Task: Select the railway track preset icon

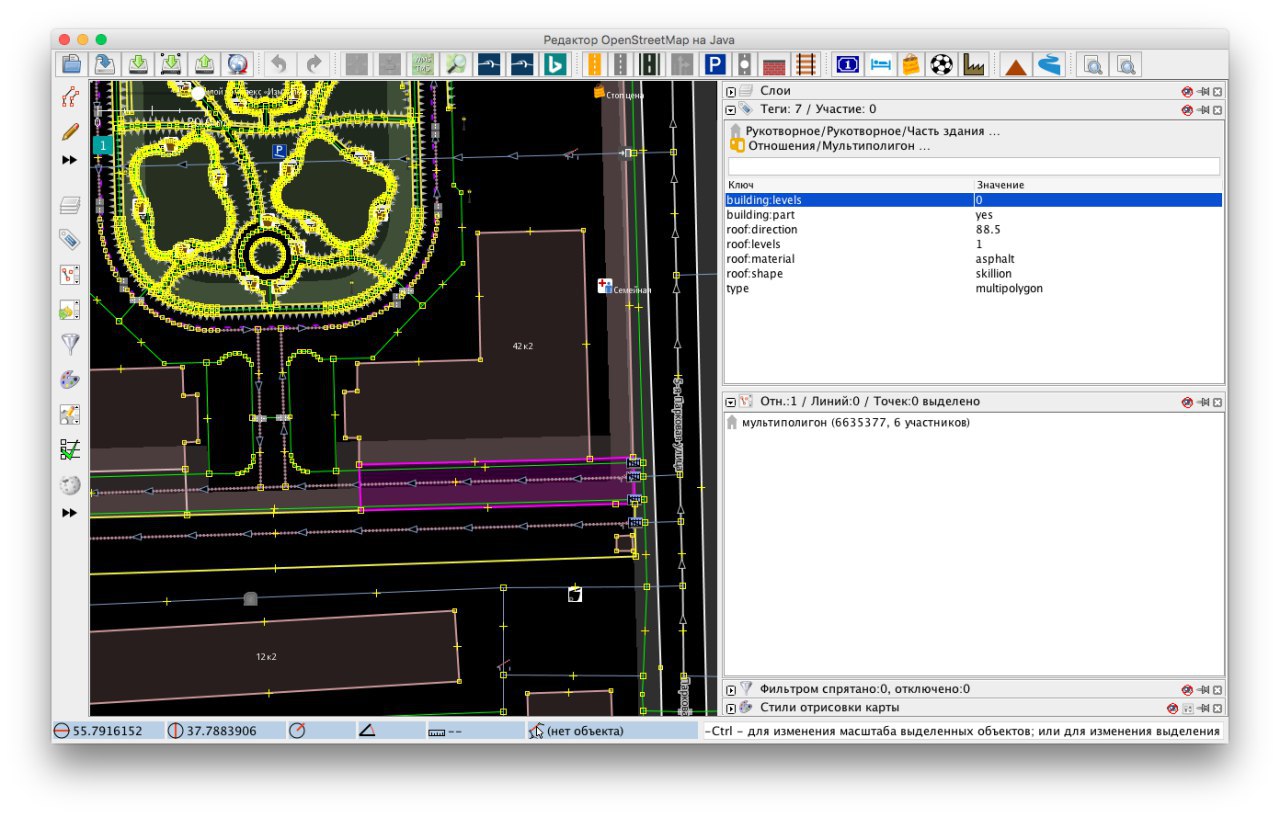Action: coord(805,64)
